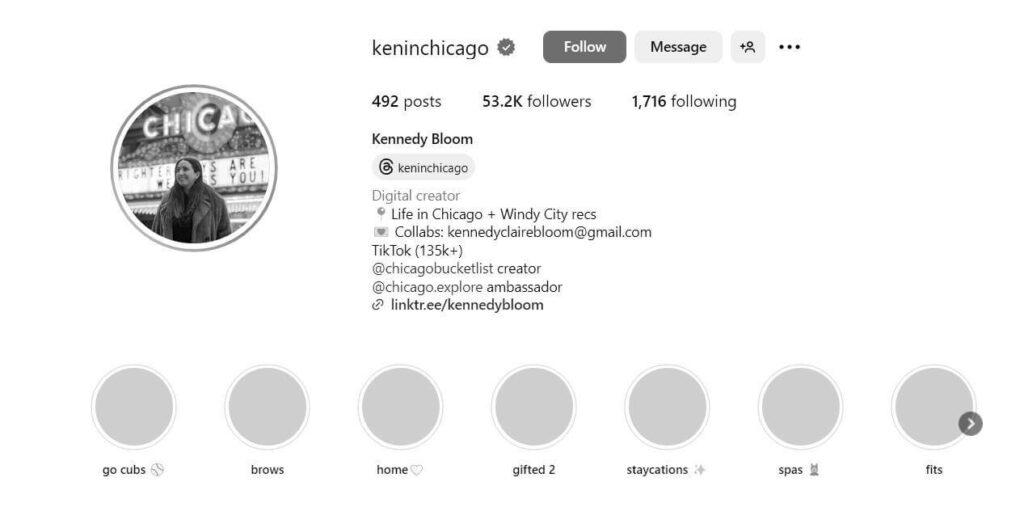The height and width of the screenshot is (524, 1024).
Task: Open the add similar accounts icon button
Action: (x=748, y=47)
